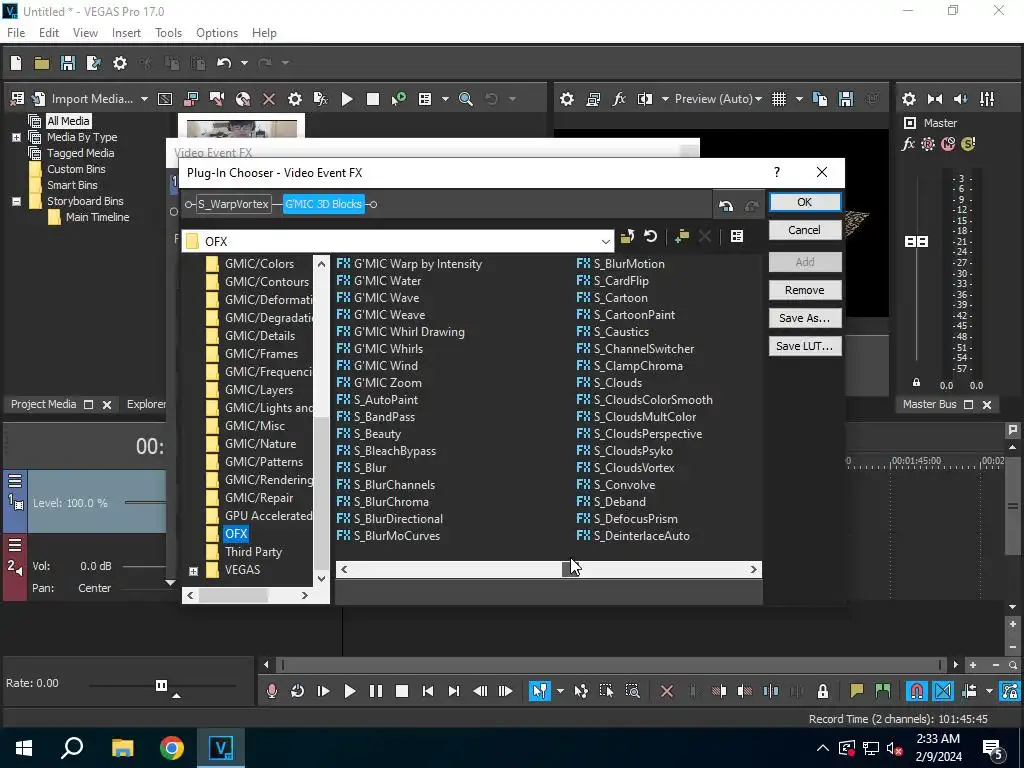This screenshot has width=1024, height=768.
Task: Click Overlays grid icon in preview toolbar
Action: (779, 99)
